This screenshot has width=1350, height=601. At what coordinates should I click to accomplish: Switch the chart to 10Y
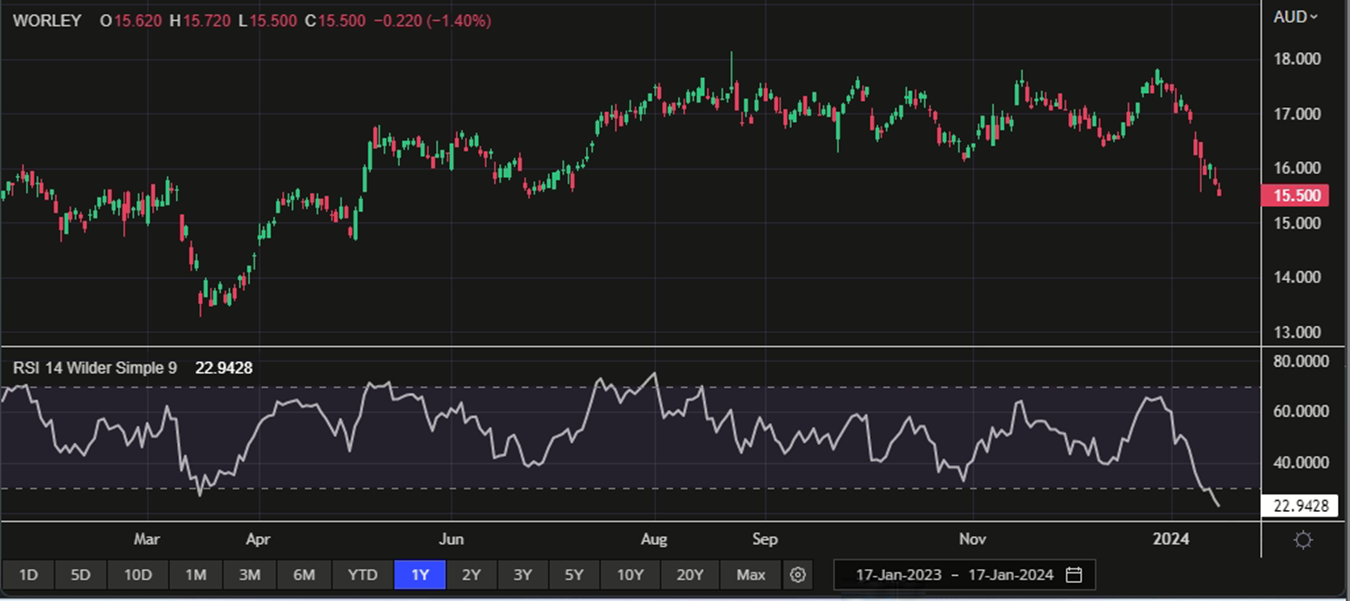(630, 575)
